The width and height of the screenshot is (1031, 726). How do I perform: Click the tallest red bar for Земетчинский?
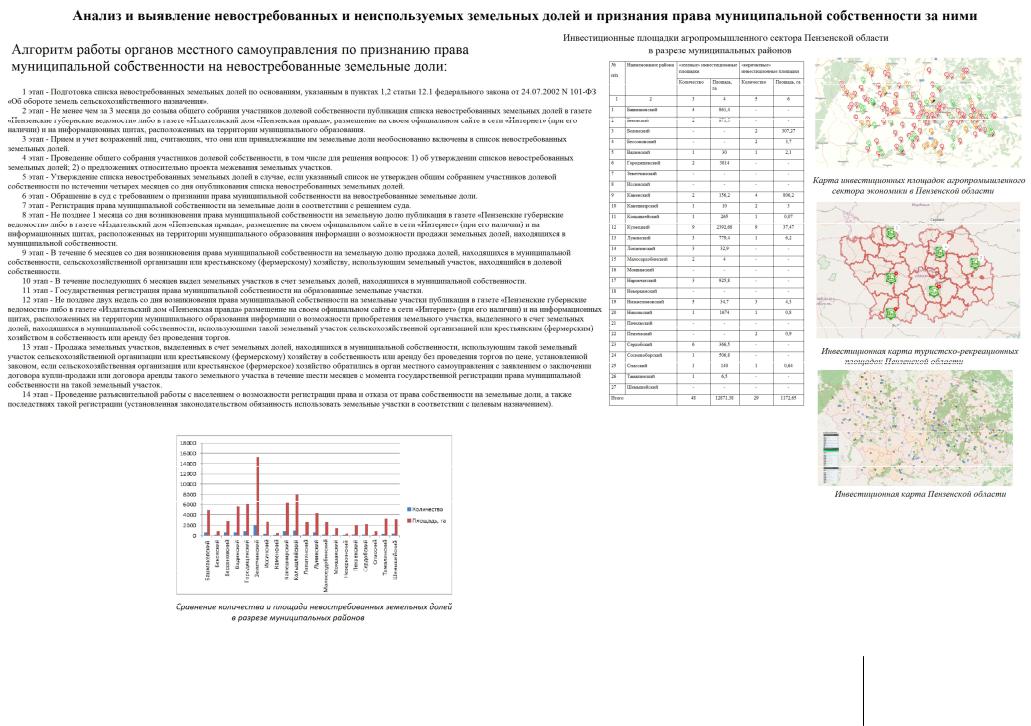coord(258,496)
